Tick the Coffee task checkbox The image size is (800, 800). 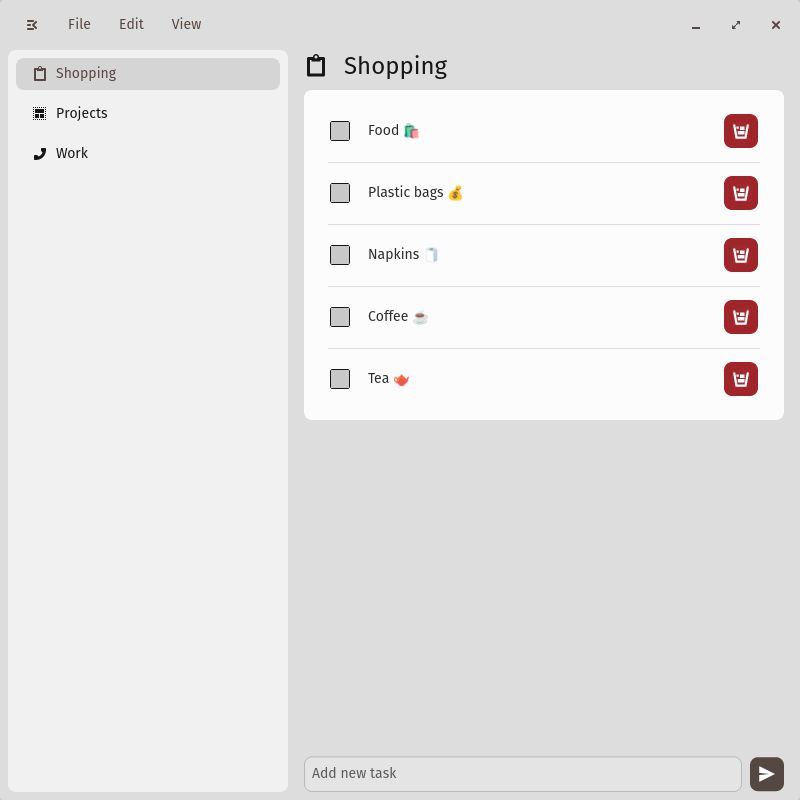point(340,317)
